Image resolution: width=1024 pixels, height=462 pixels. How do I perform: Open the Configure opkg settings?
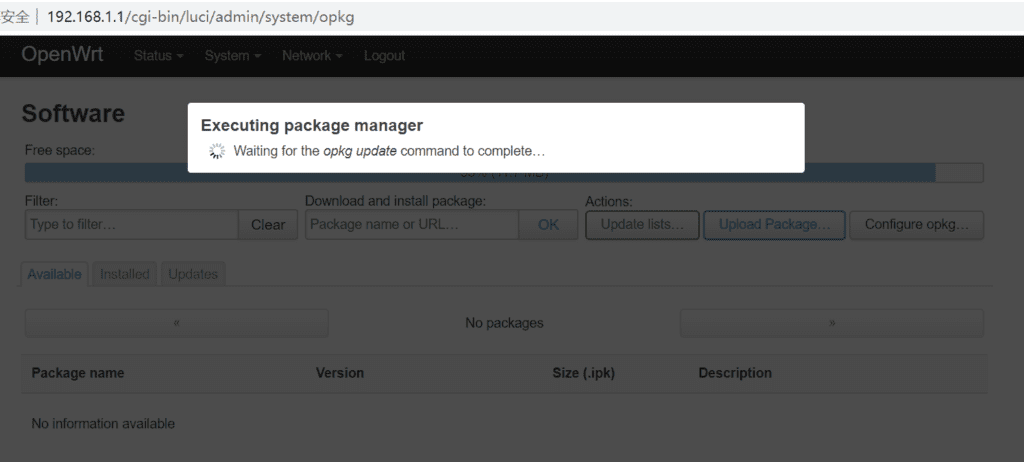pyautogui.click(x=917, y=225)
